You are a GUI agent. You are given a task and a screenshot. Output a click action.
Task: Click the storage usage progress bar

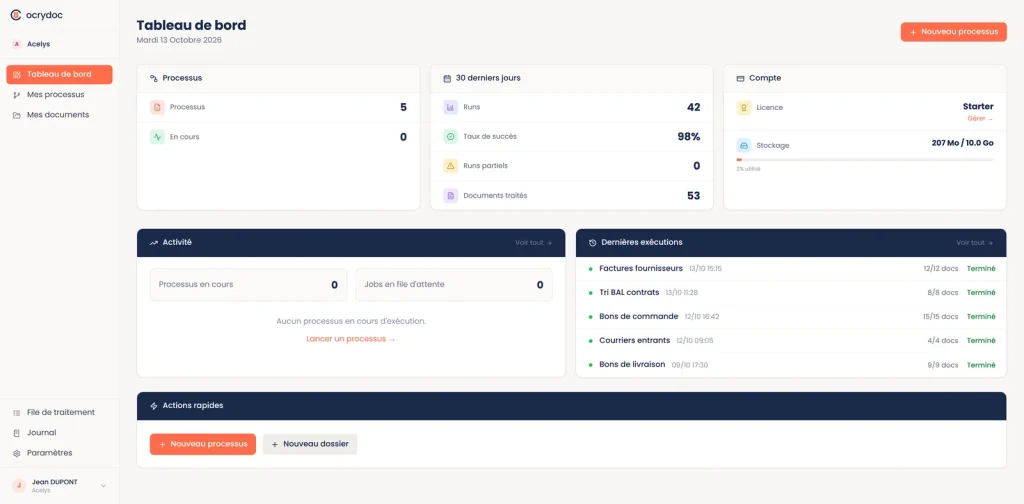(x=865, y=159)
